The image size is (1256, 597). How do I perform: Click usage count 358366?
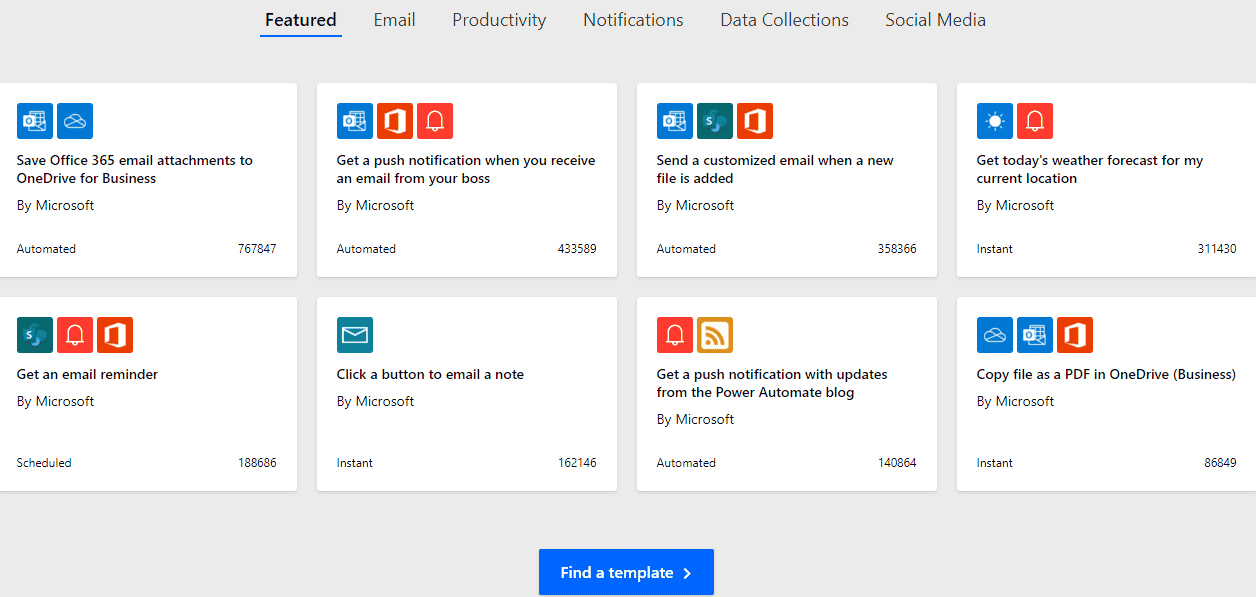(x=897, y=249)
